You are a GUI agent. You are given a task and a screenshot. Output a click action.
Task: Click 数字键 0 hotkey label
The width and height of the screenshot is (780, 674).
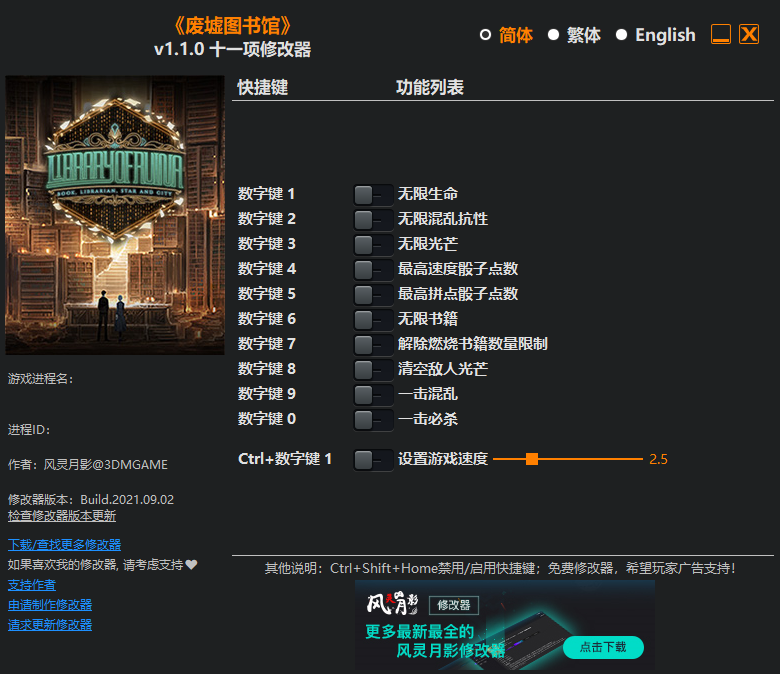point(267,419)
